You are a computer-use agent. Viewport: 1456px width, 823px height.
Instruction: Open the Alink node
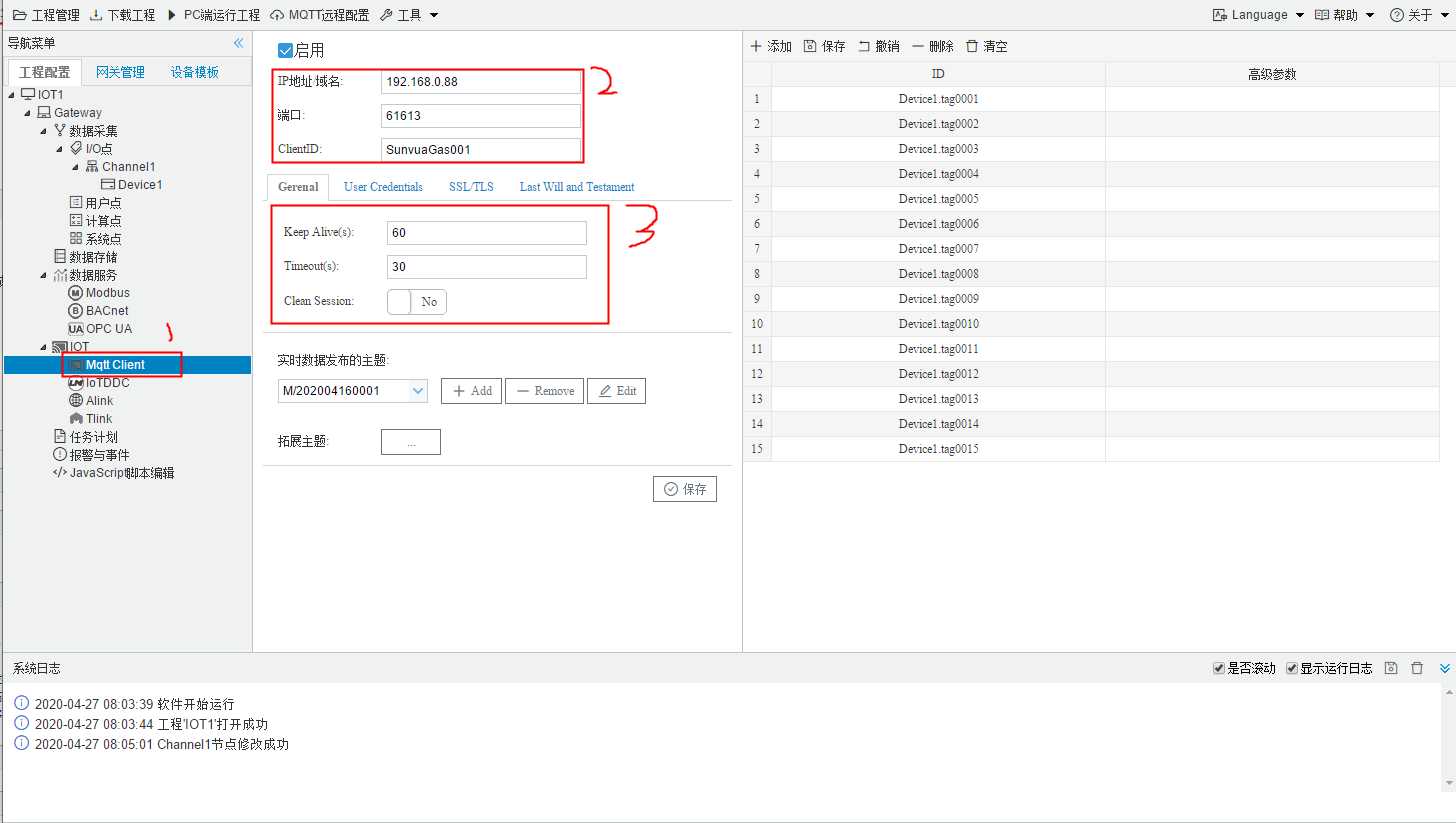[x=91, y=401]
